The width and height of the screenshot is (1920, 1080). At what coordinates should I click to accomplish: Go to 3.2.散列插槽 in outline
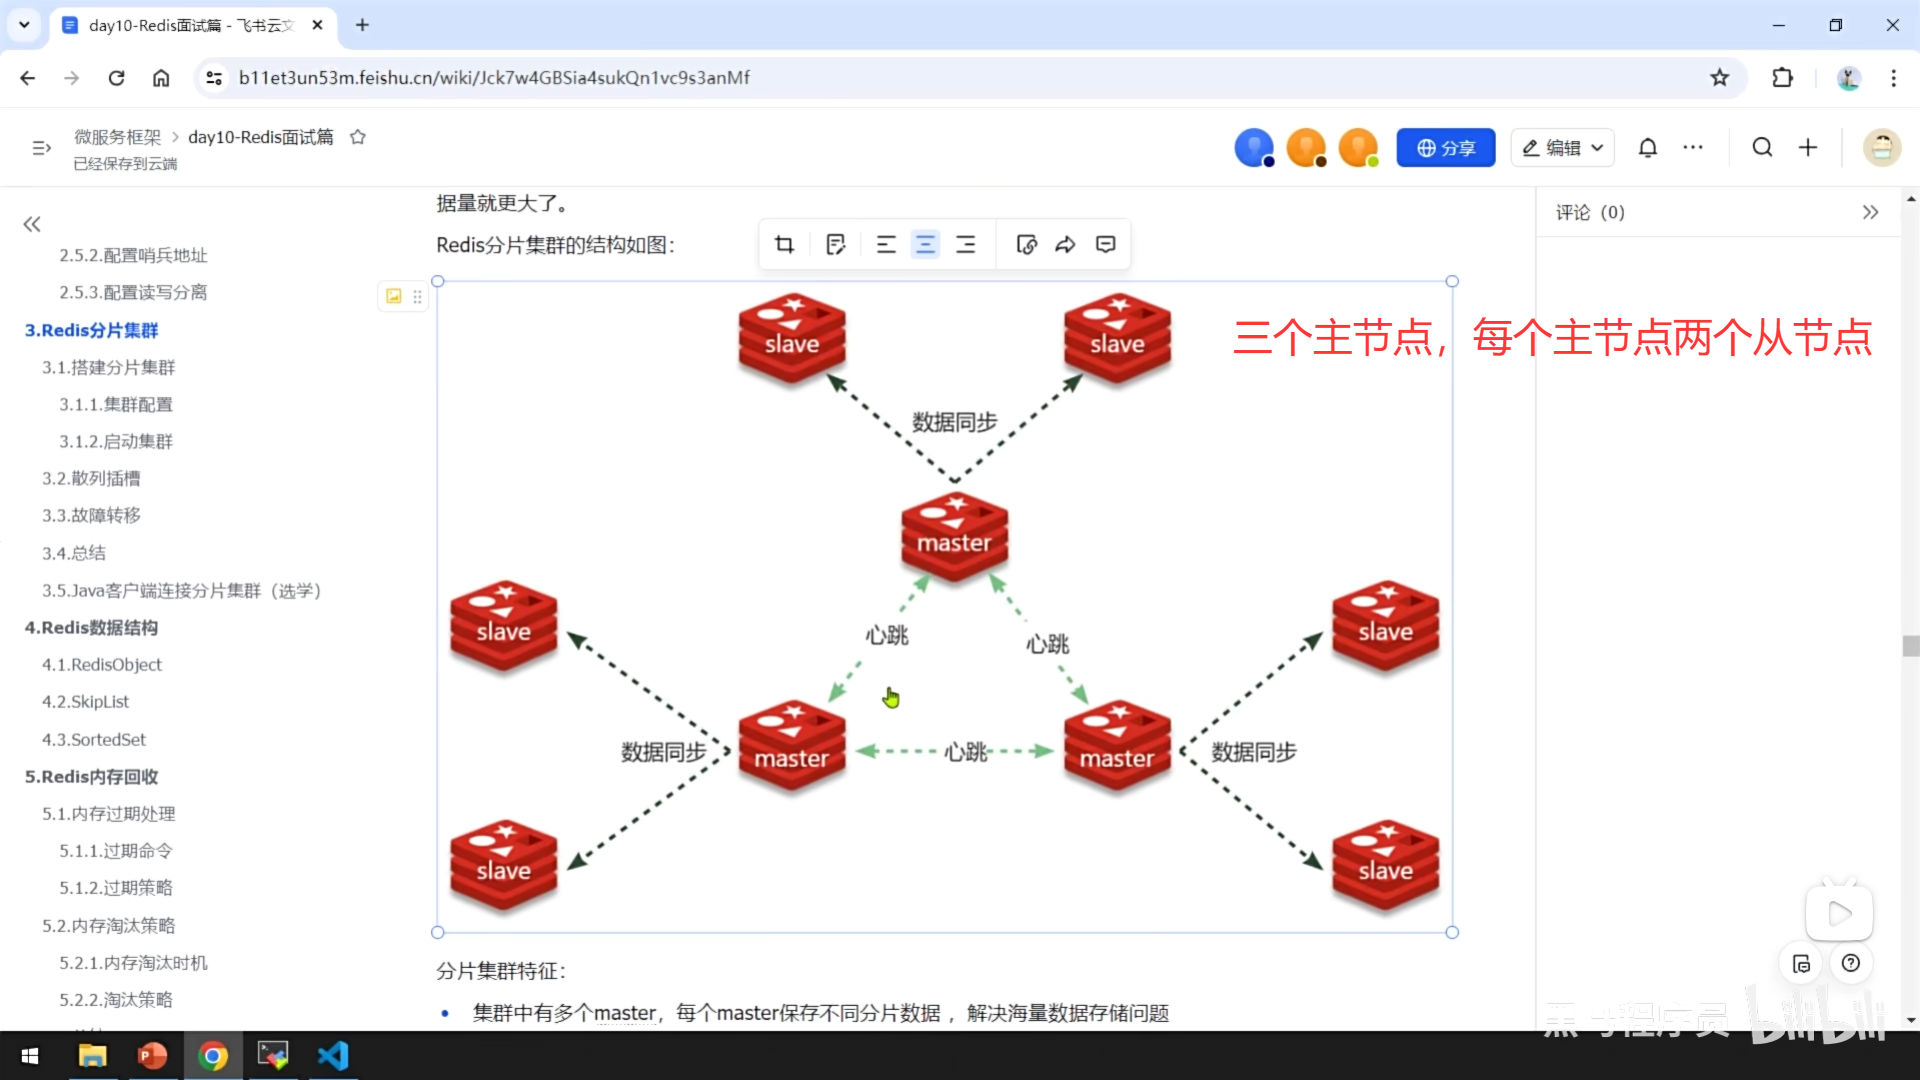(x=91, y=478)
